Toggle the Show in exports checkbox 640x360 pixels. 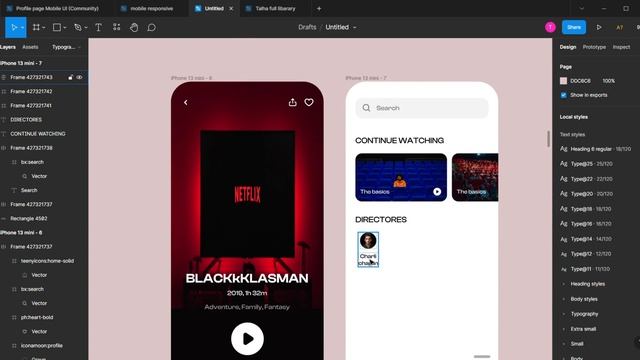click(x=564, y=95)
